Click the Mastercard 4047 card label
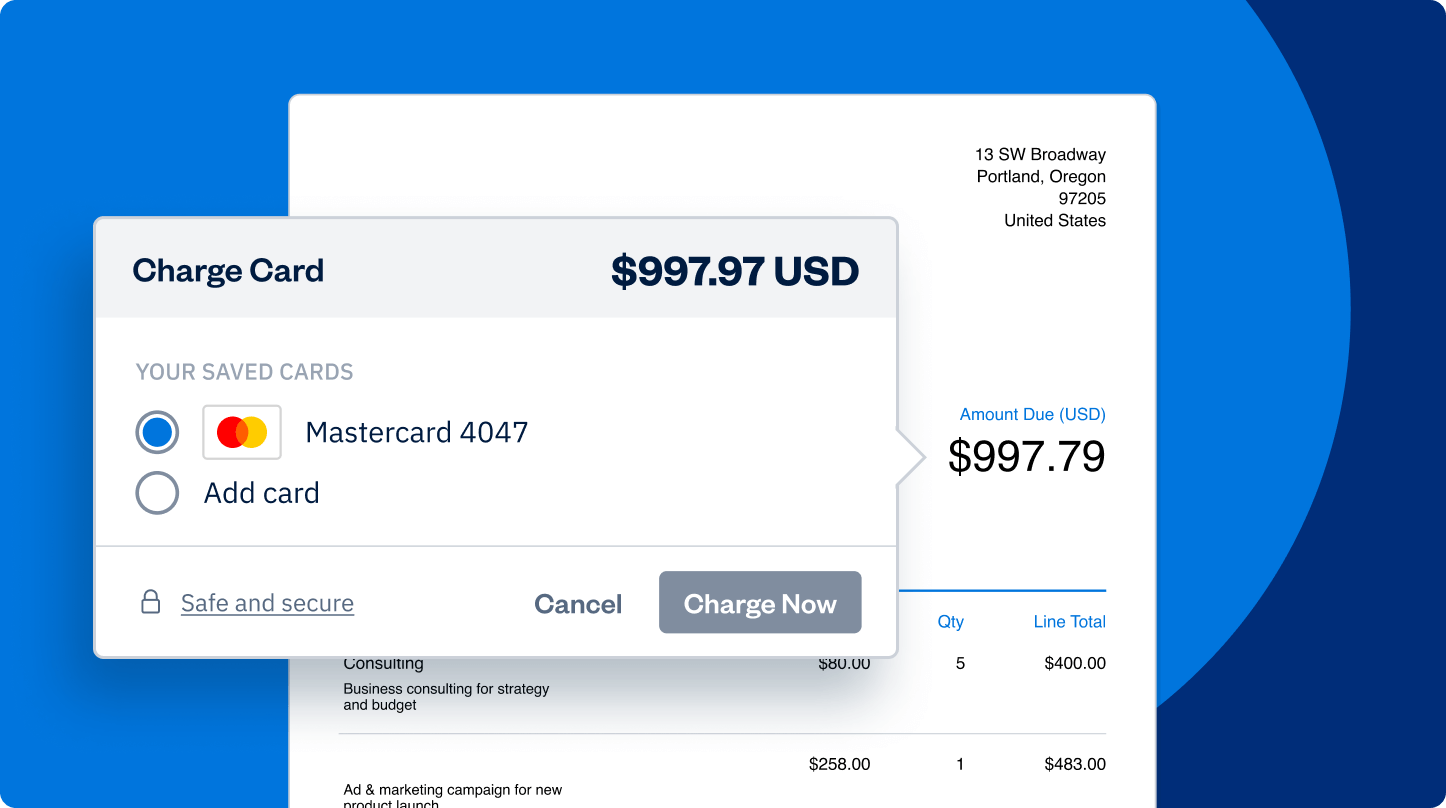 coord(416,433)
